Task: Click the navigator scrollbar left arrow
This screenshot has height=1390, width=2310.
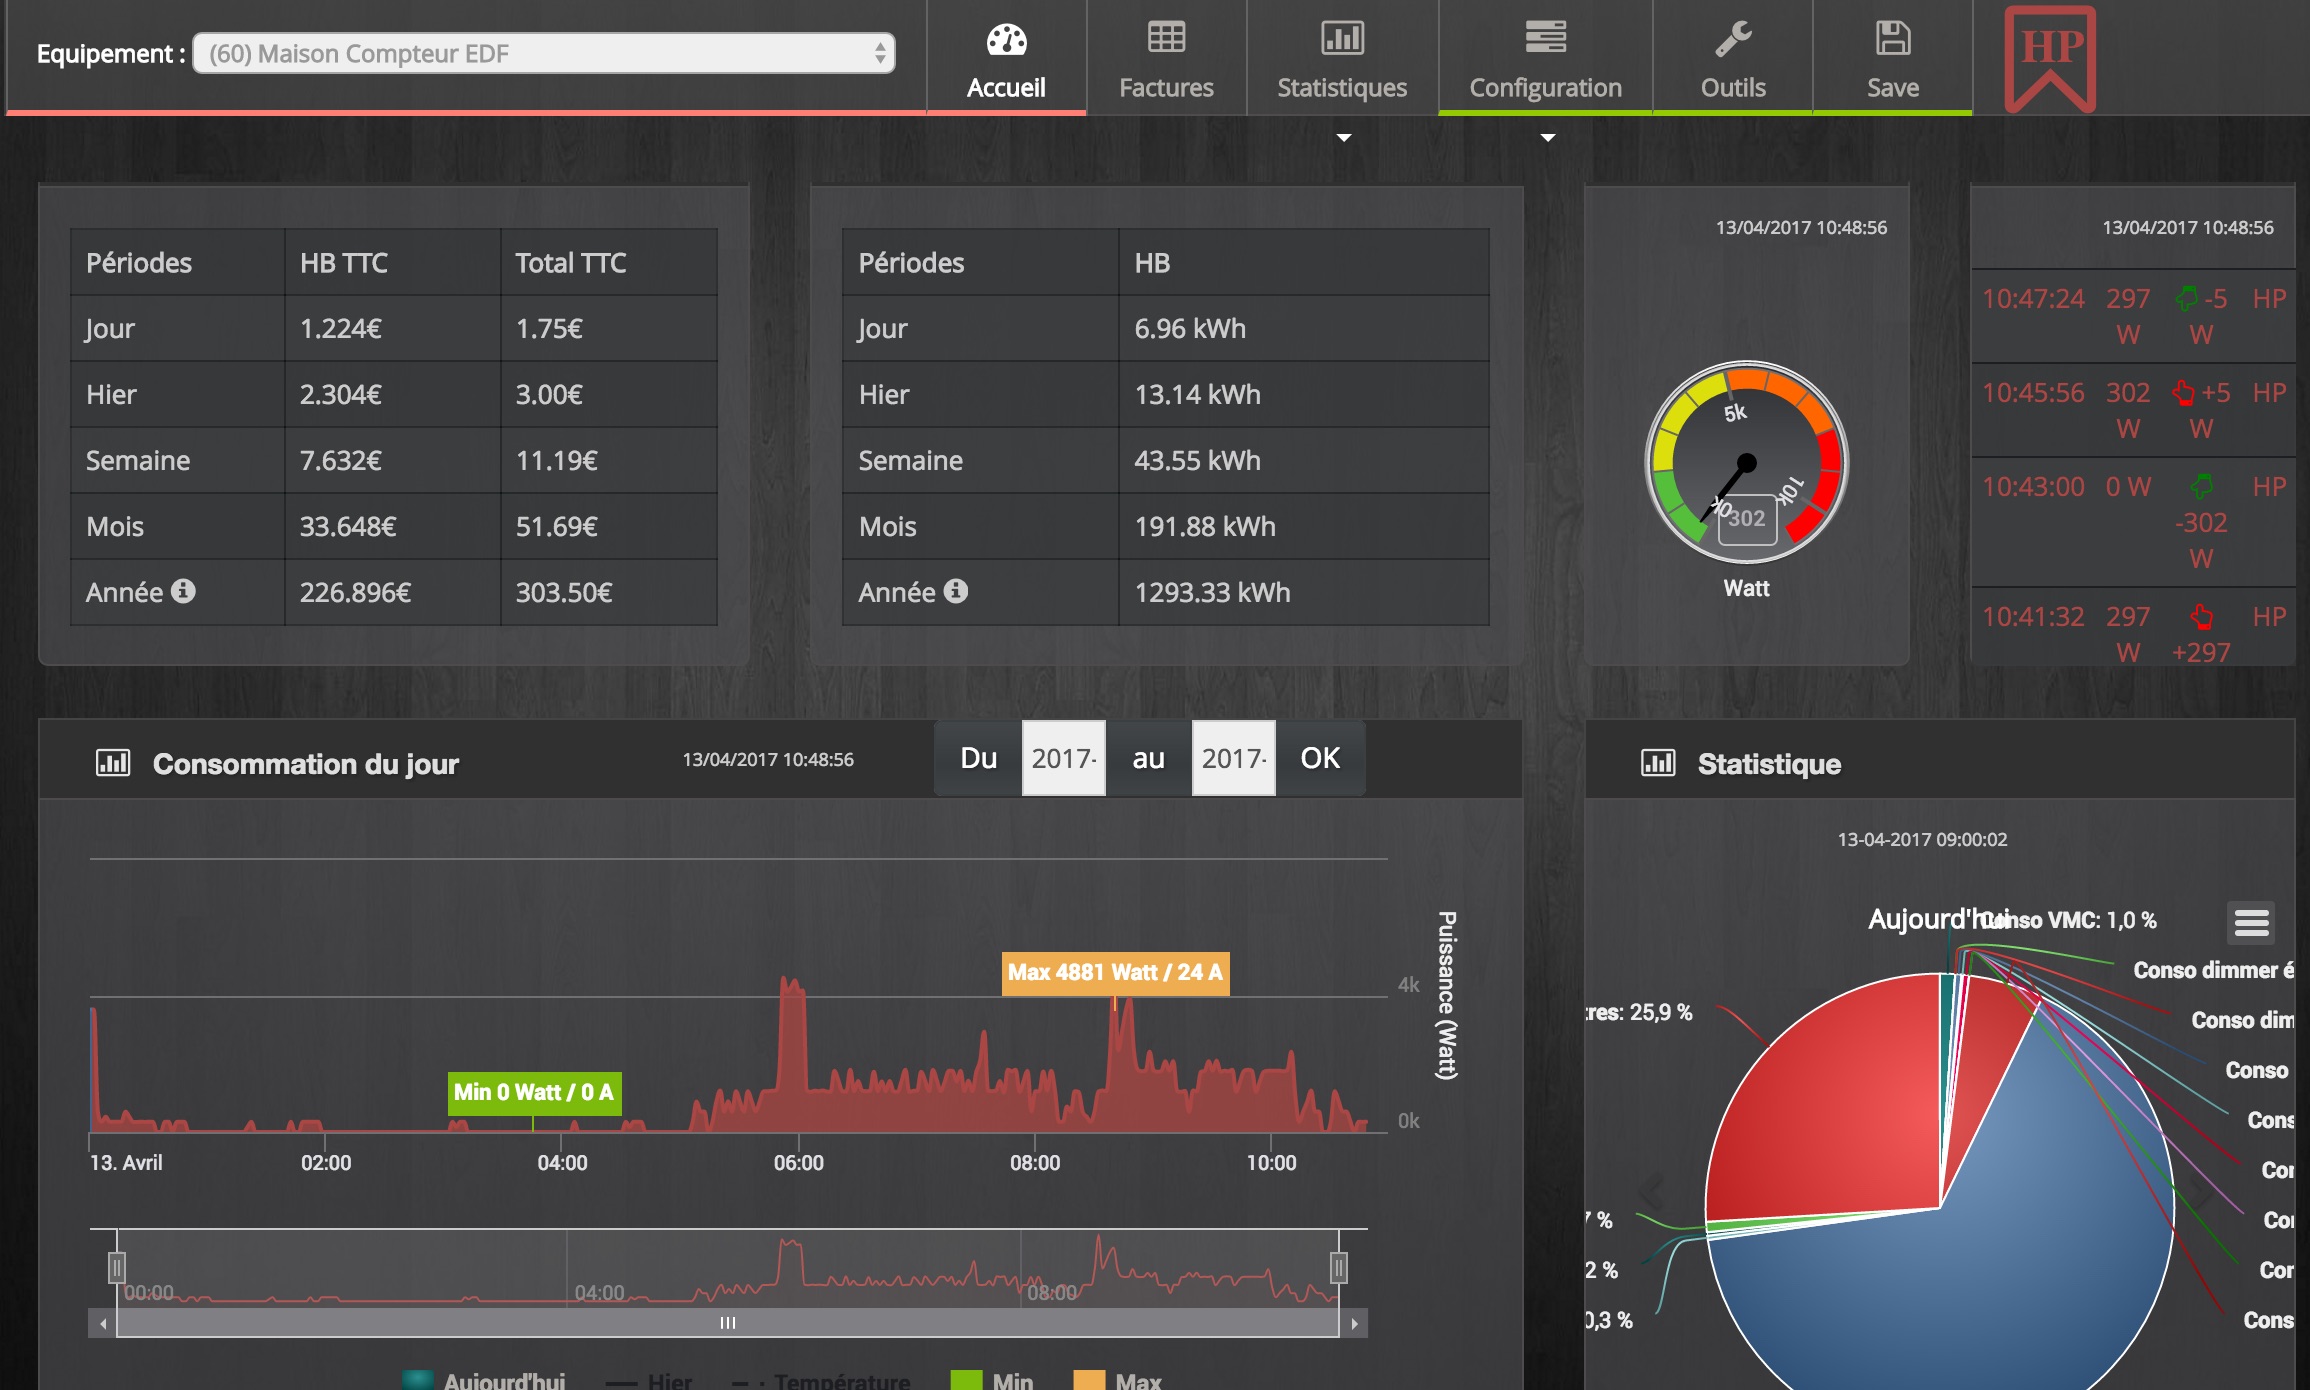Action: coord(103,1323)
